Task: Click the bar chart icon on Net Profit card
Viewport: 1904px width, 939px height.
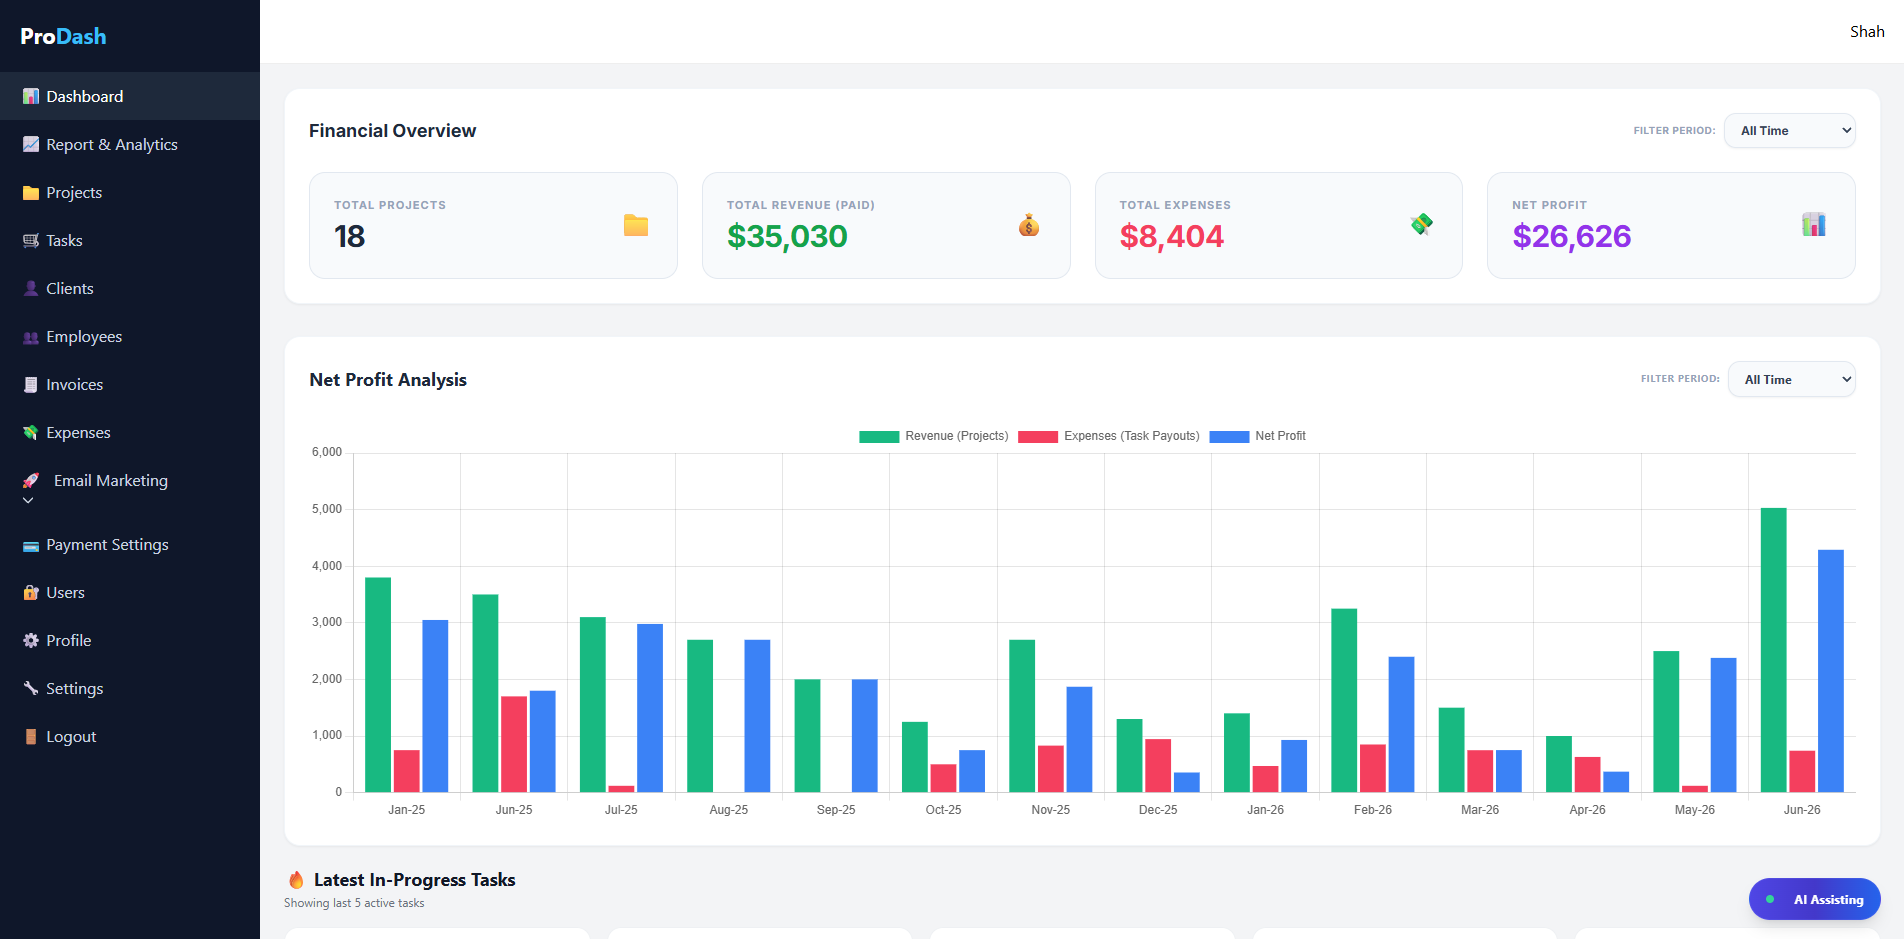Action: point(1814,225)
